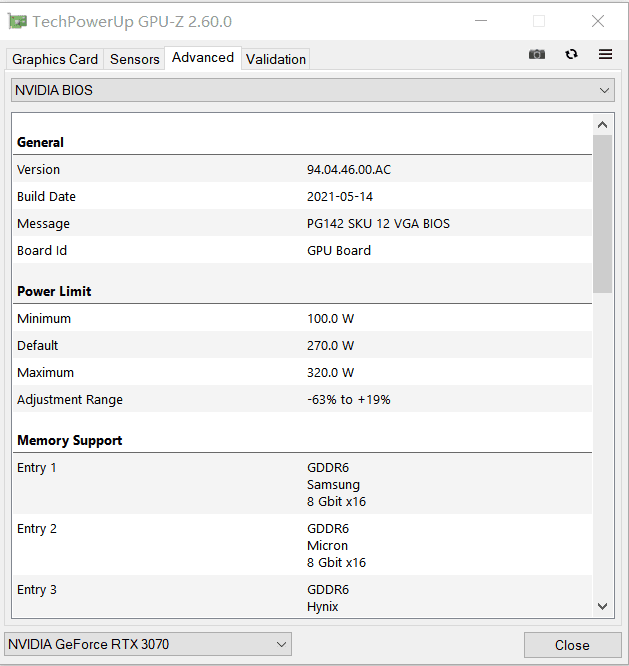
Task: Click the scrollbar up arrow
Action: point(602,125)
